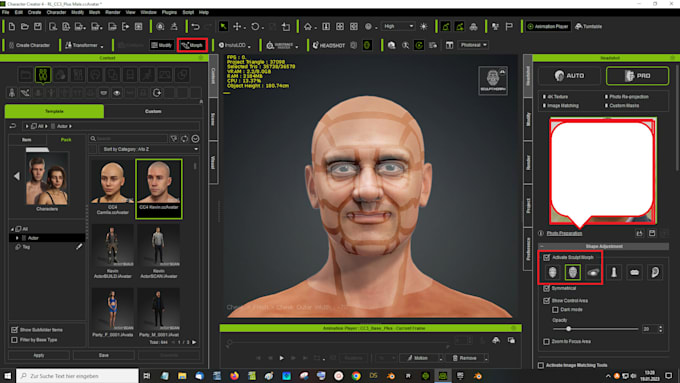Open the File menu

coord(5,12)
